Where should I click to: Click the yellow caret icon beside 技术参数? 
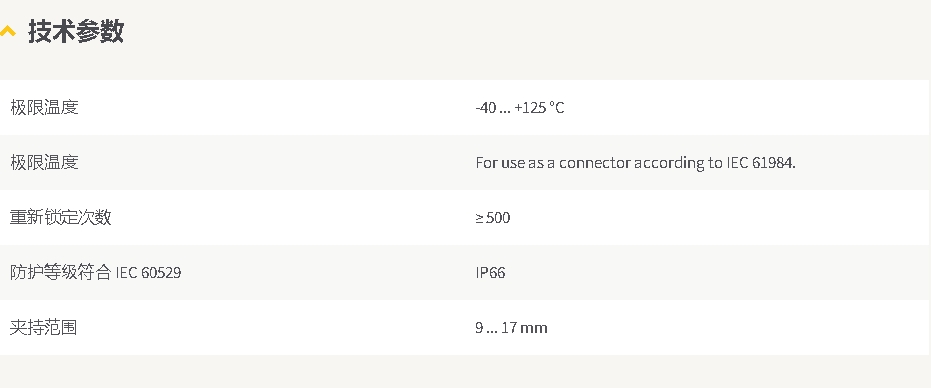coord(8,31)
